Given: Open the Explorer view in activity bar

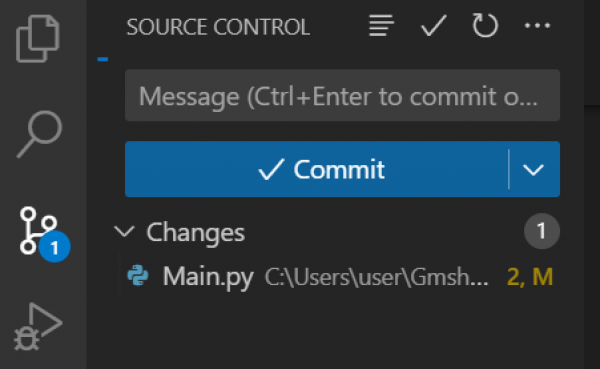Looking at the screenshot, I should coord(38,38).
